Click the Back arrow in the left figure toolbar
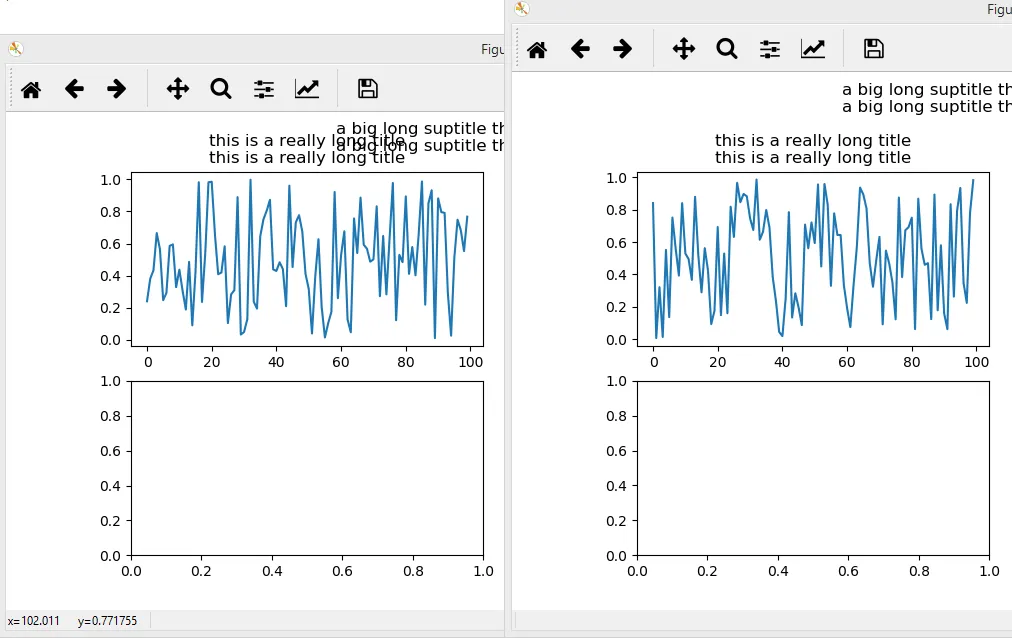1012x638 pixels. pyautogui.click(x=74, y=89)
